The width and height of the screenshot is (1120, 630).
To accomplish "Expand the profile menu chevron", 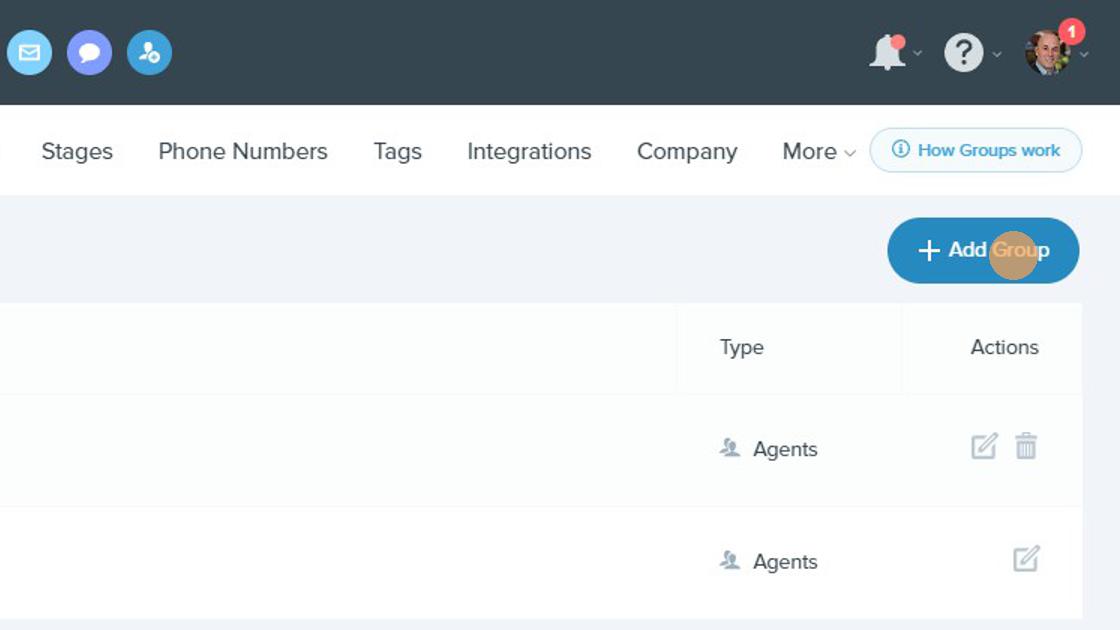I will (1084, 54).
